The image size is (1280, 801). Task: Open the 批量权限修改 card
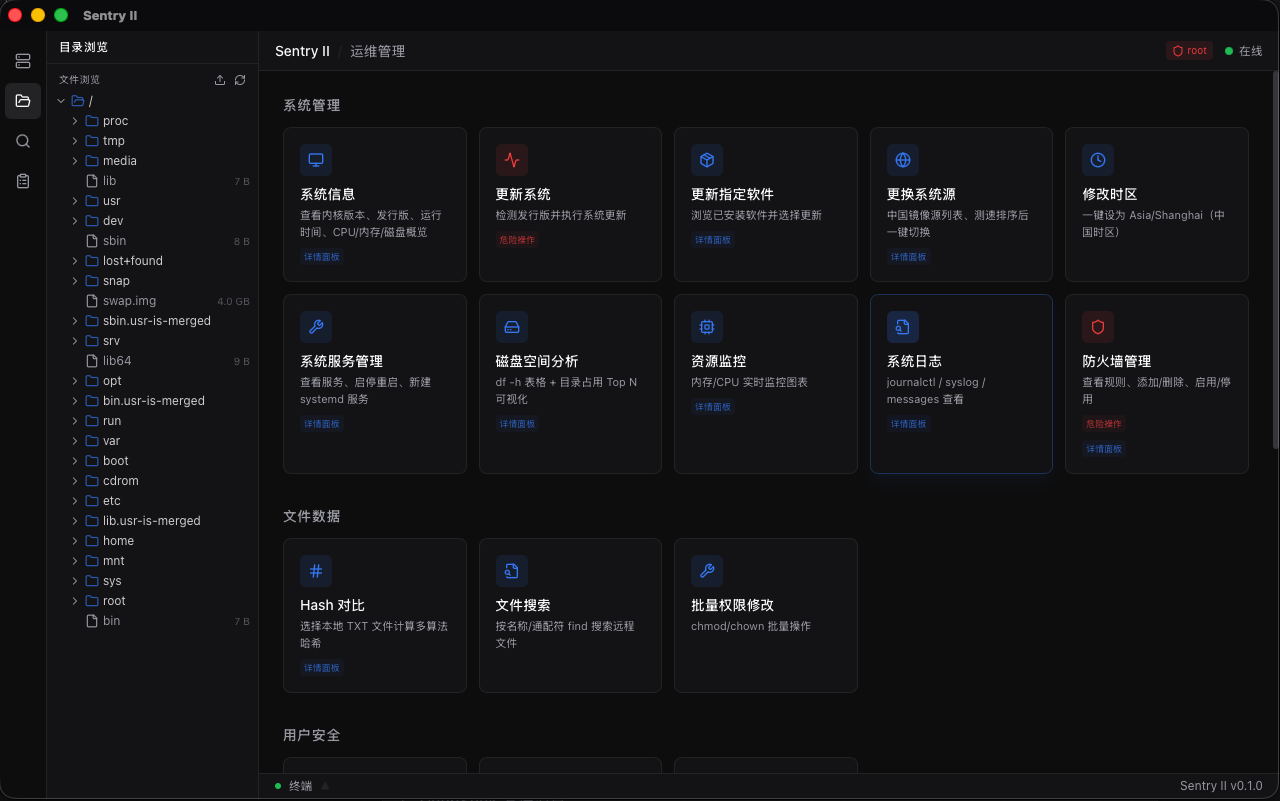click(766, 615)
